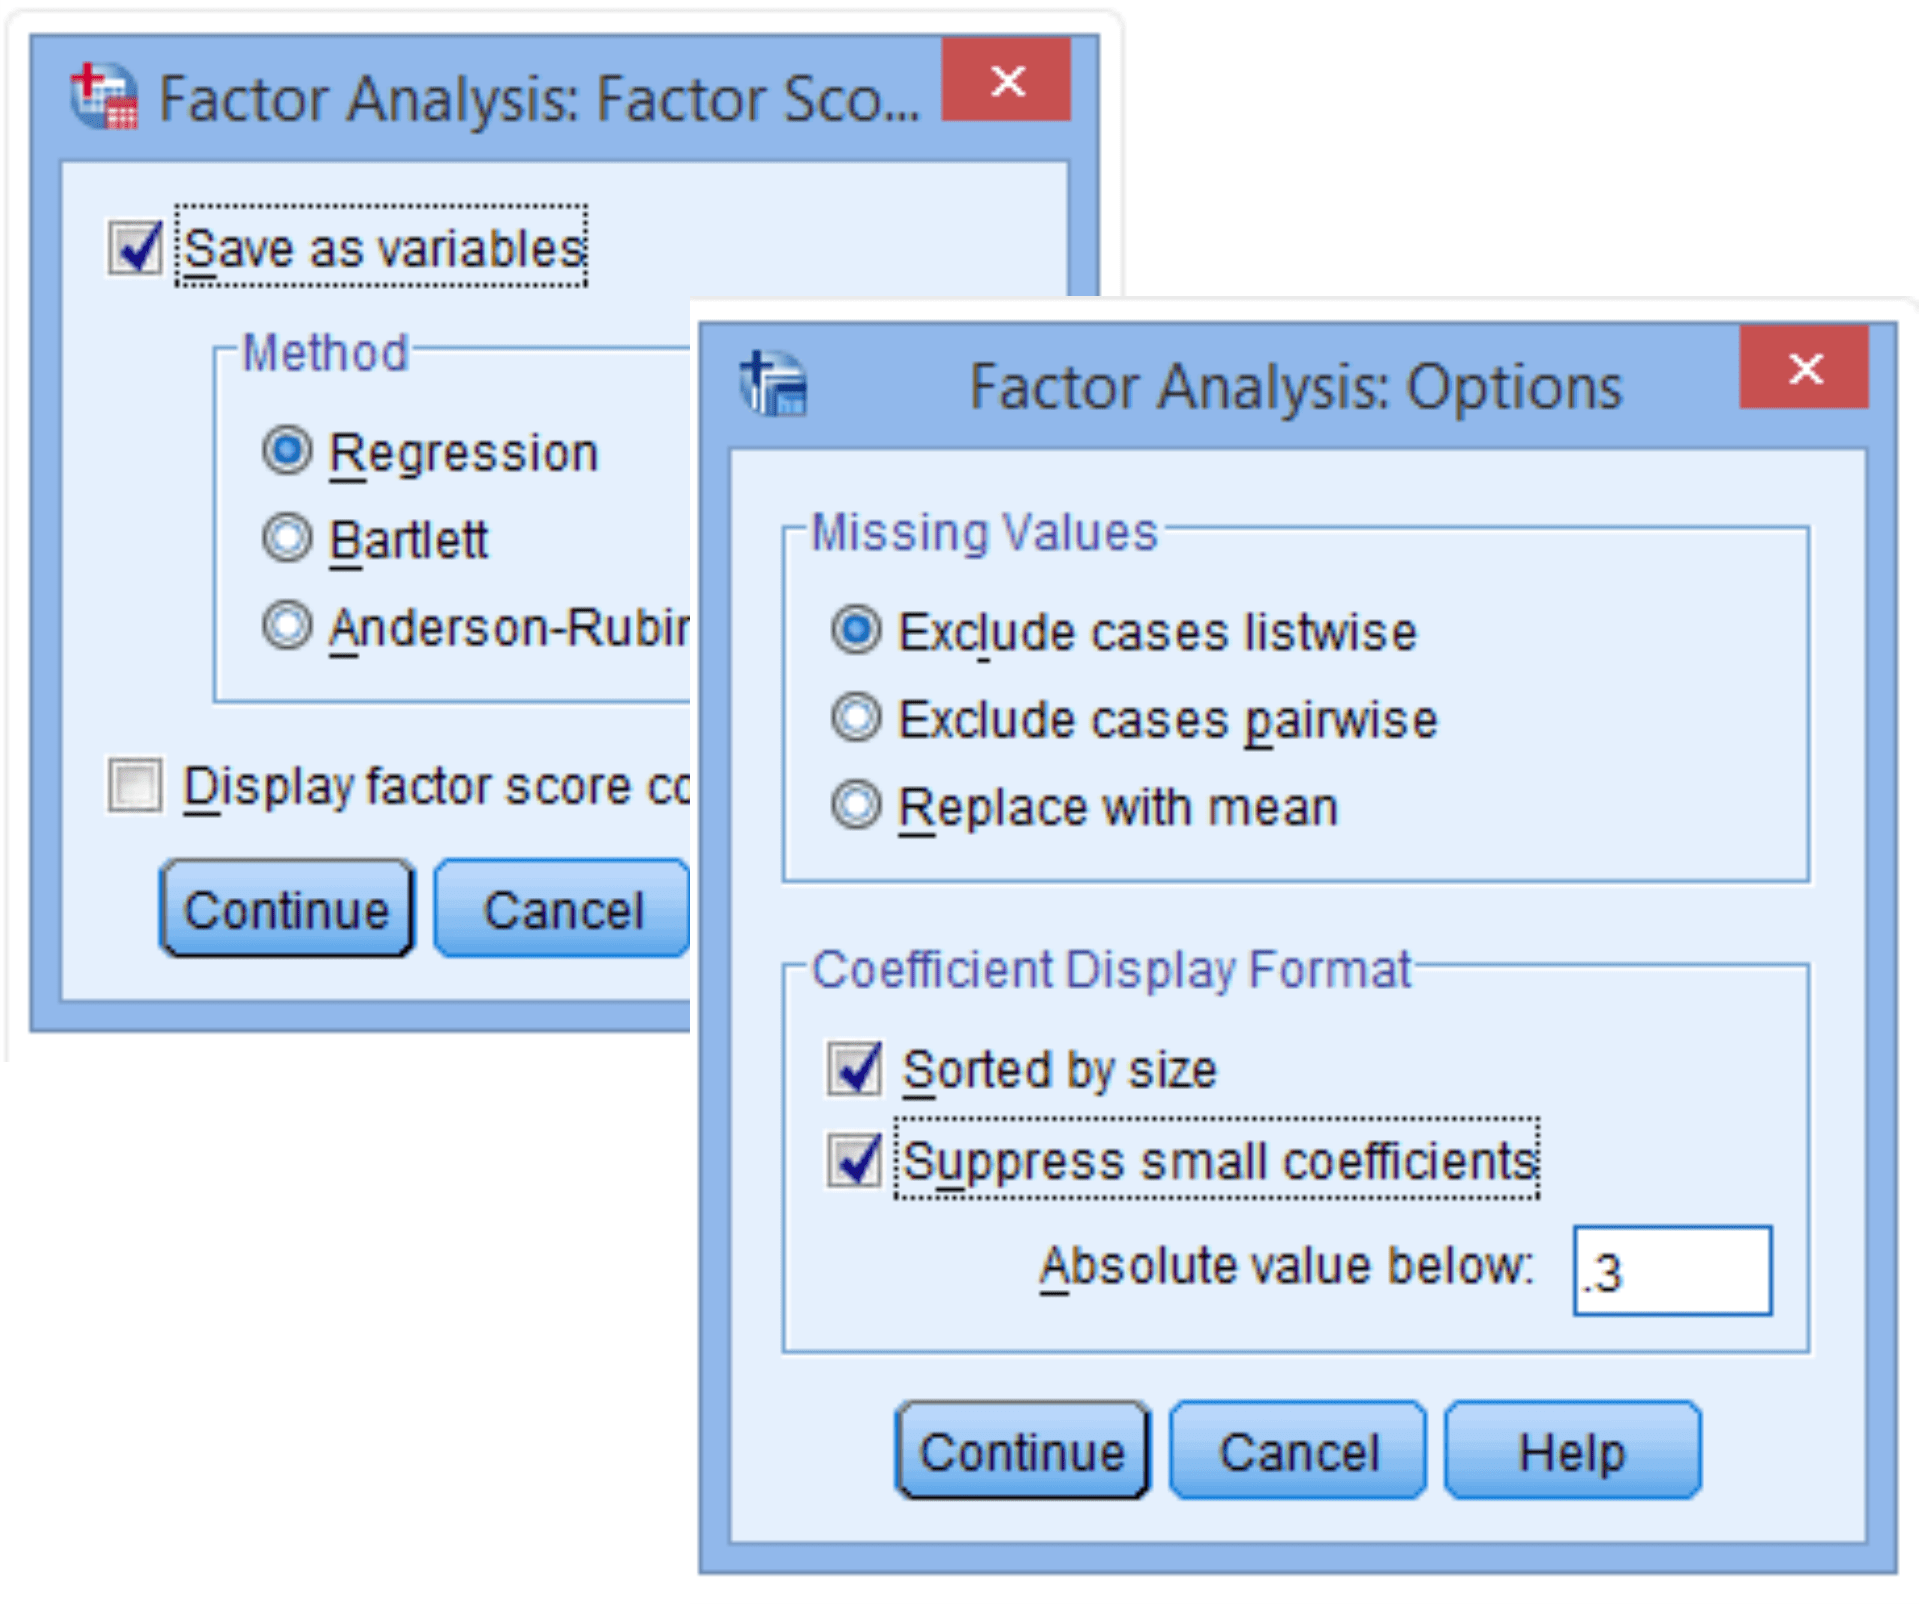
Task: Close the Factor Analysis Options dialog
Action: [1805, 370]
